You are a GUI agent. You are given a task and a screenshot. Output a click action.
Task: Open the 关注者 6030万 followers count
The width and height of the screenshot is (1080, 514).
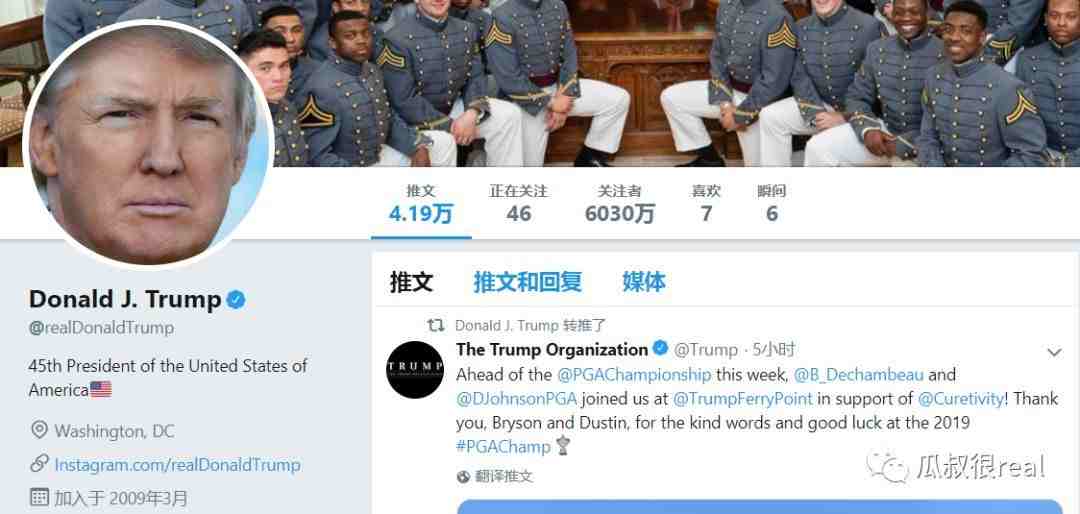(x=620, y=204)
